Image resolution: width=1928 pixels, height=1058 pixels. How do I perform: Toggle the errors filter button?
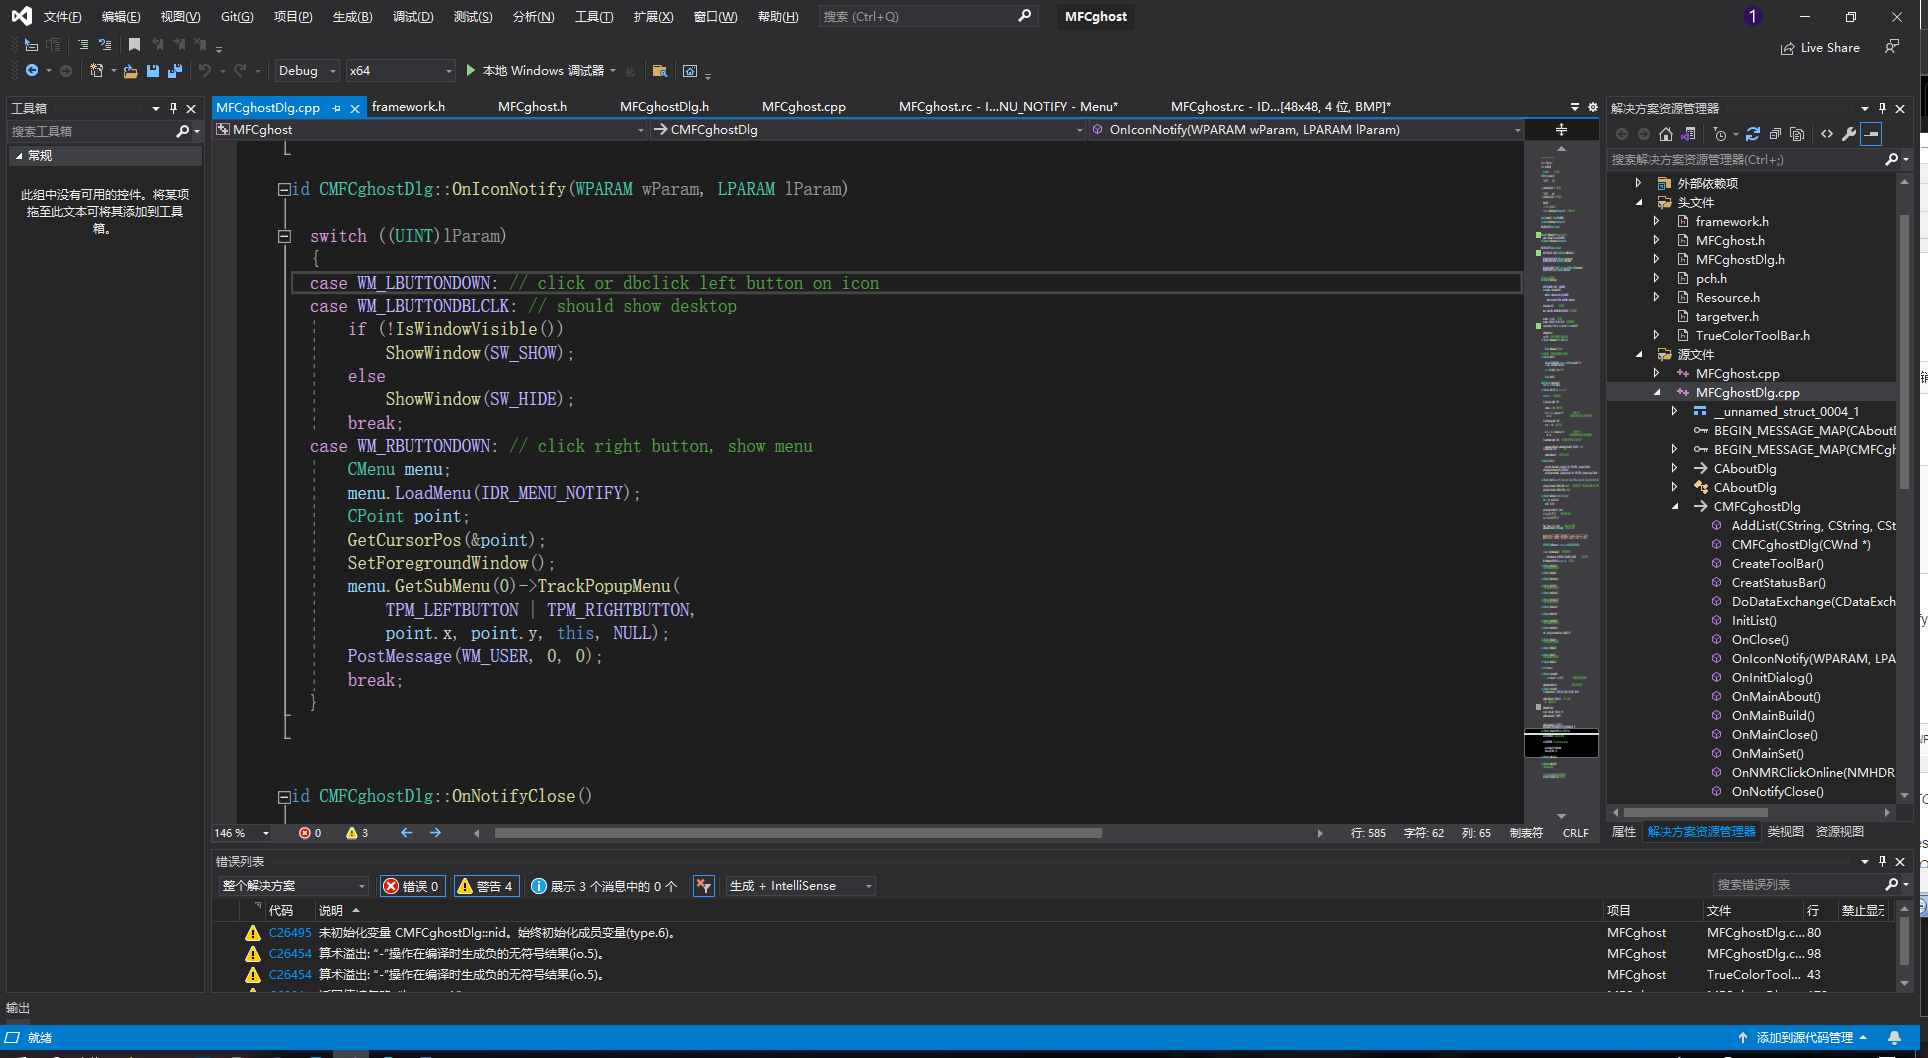point(412,886)
